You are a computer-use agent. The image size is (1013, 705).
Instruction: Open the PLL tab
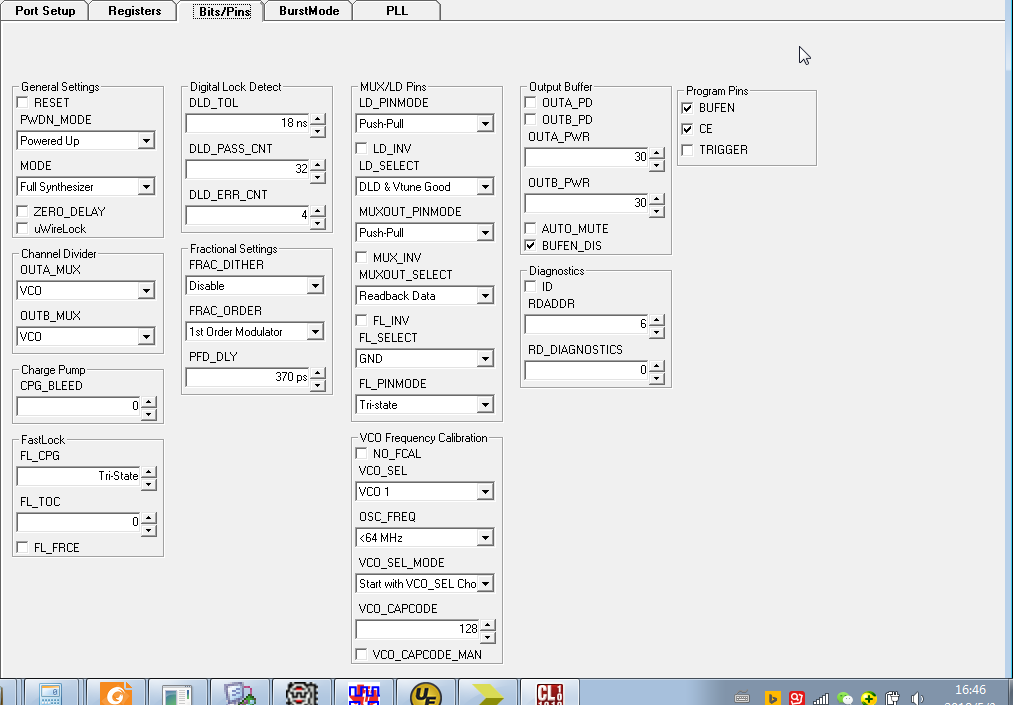pyautogui.click(x=397, y=11)
